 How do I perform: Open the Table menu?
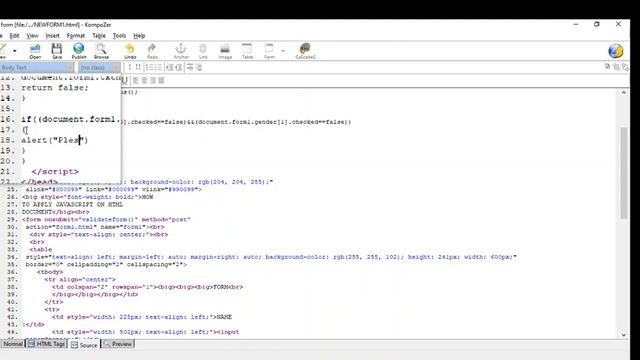click(99, 36)
